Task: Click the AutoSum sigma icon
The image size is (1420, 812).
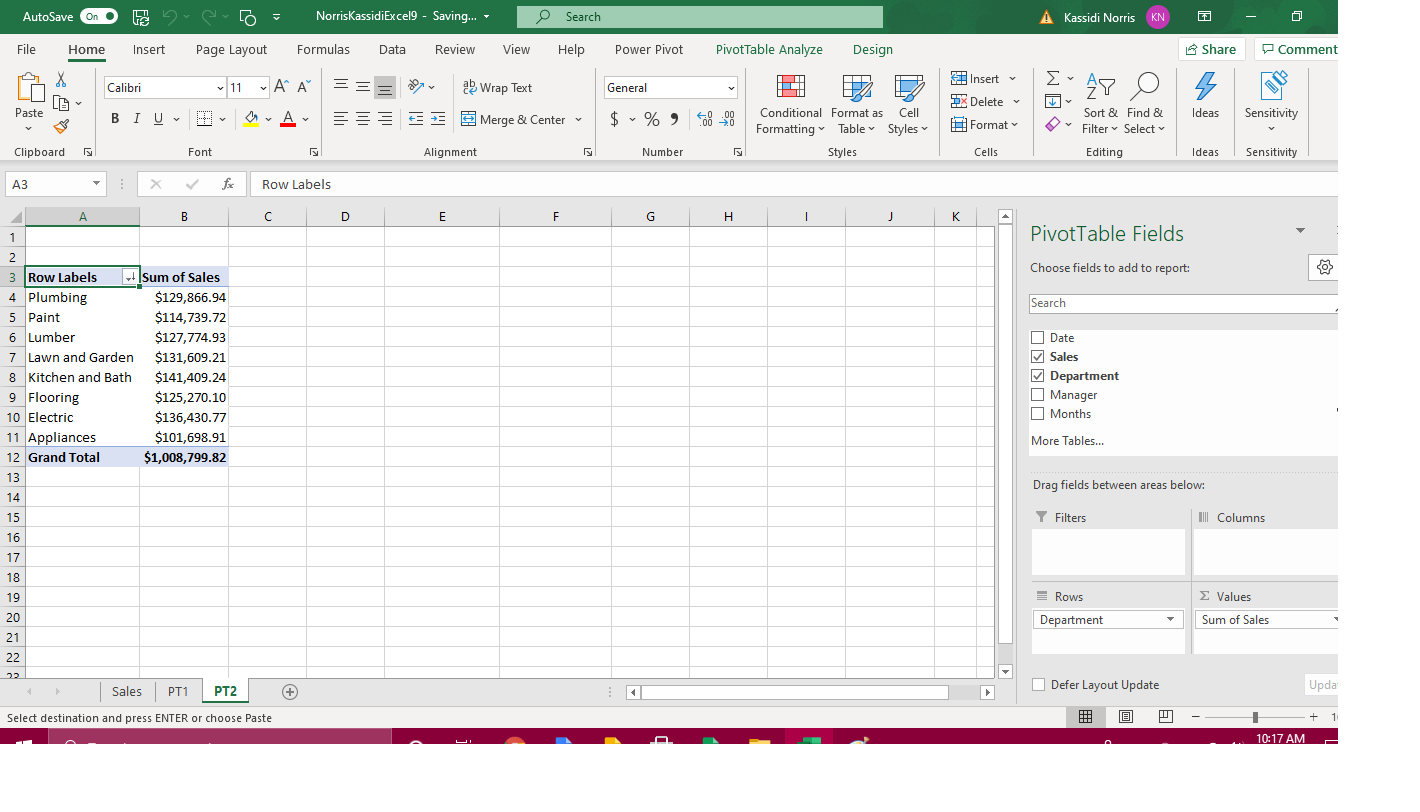Action: 1053,78
